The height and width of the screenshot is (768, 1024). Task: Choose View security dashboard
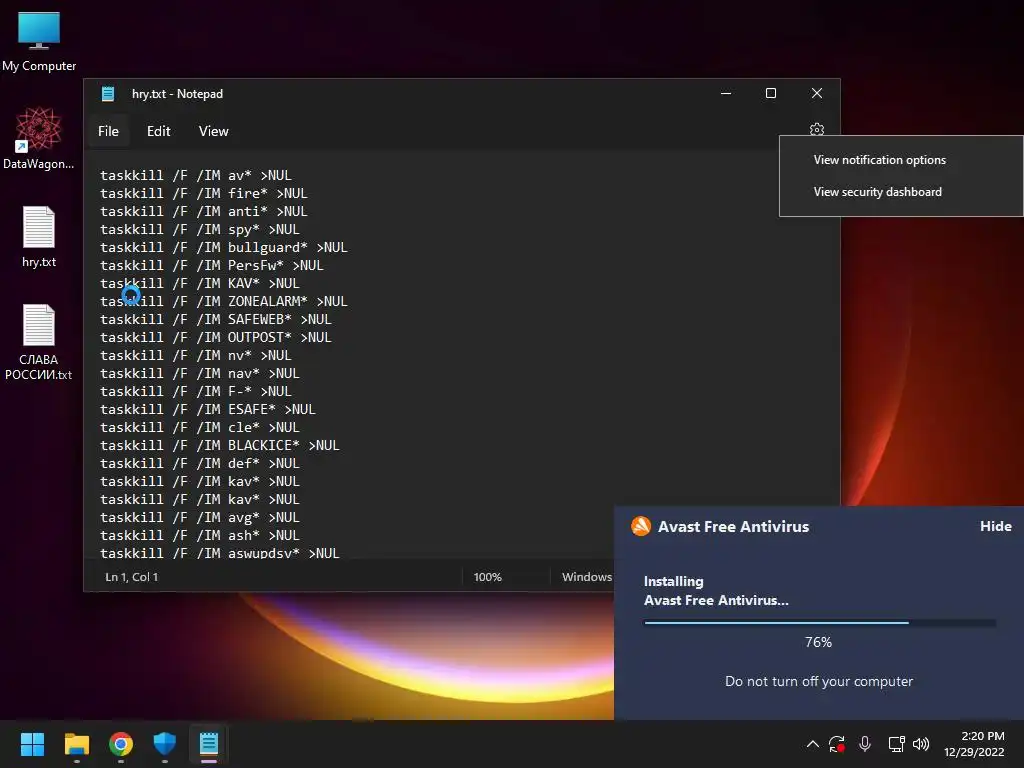pos(878,192)
